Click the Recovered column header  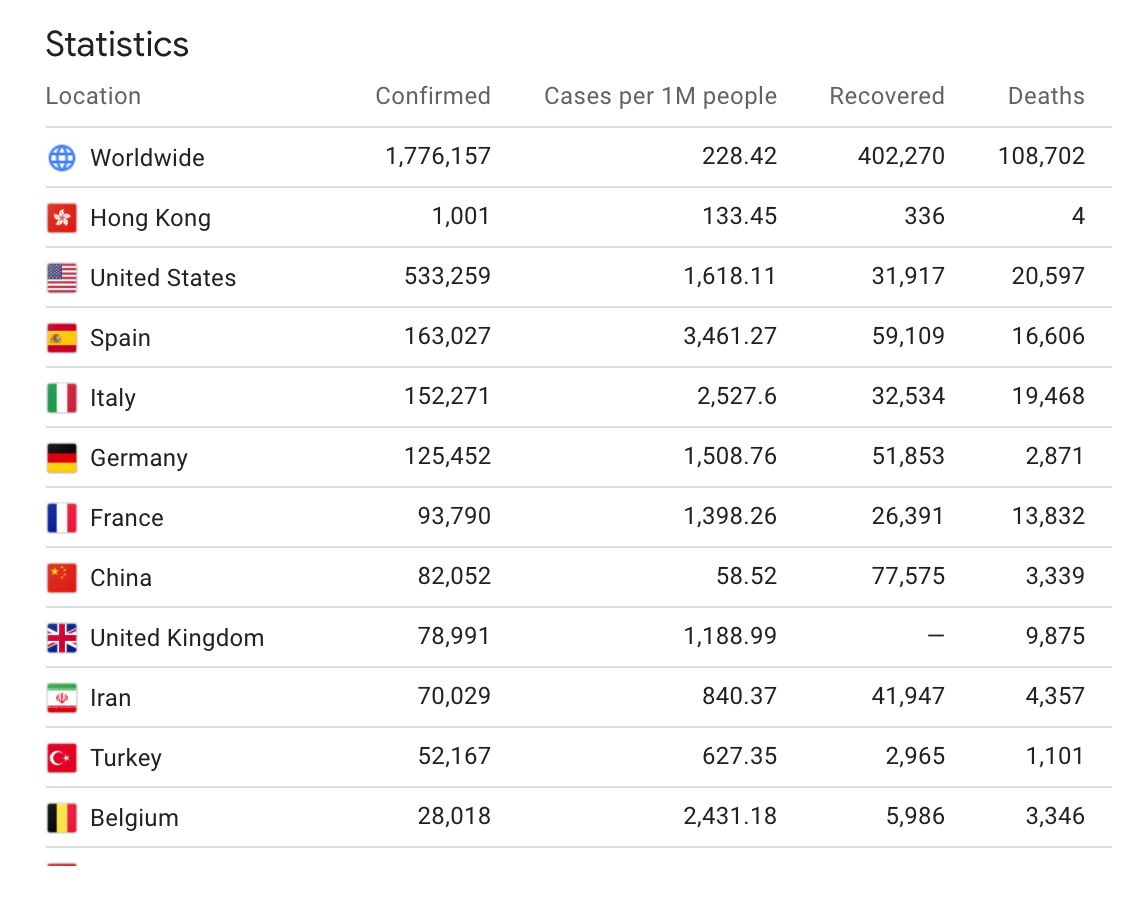886,96
